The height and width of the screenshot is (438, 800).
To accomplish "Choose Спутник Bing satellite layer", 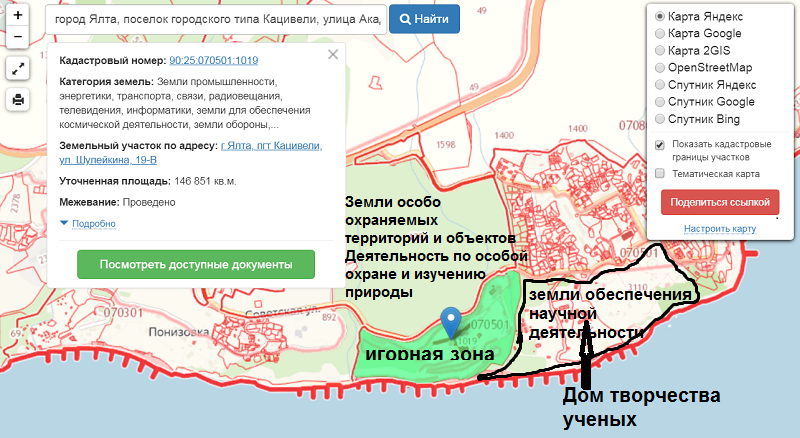I will [x=660, y=119].
